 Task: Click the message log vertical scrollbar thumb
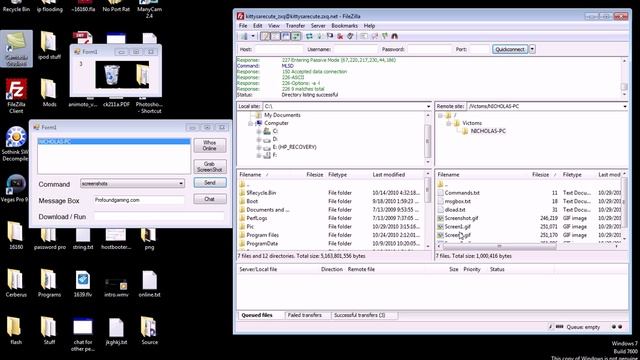(624, 87)
